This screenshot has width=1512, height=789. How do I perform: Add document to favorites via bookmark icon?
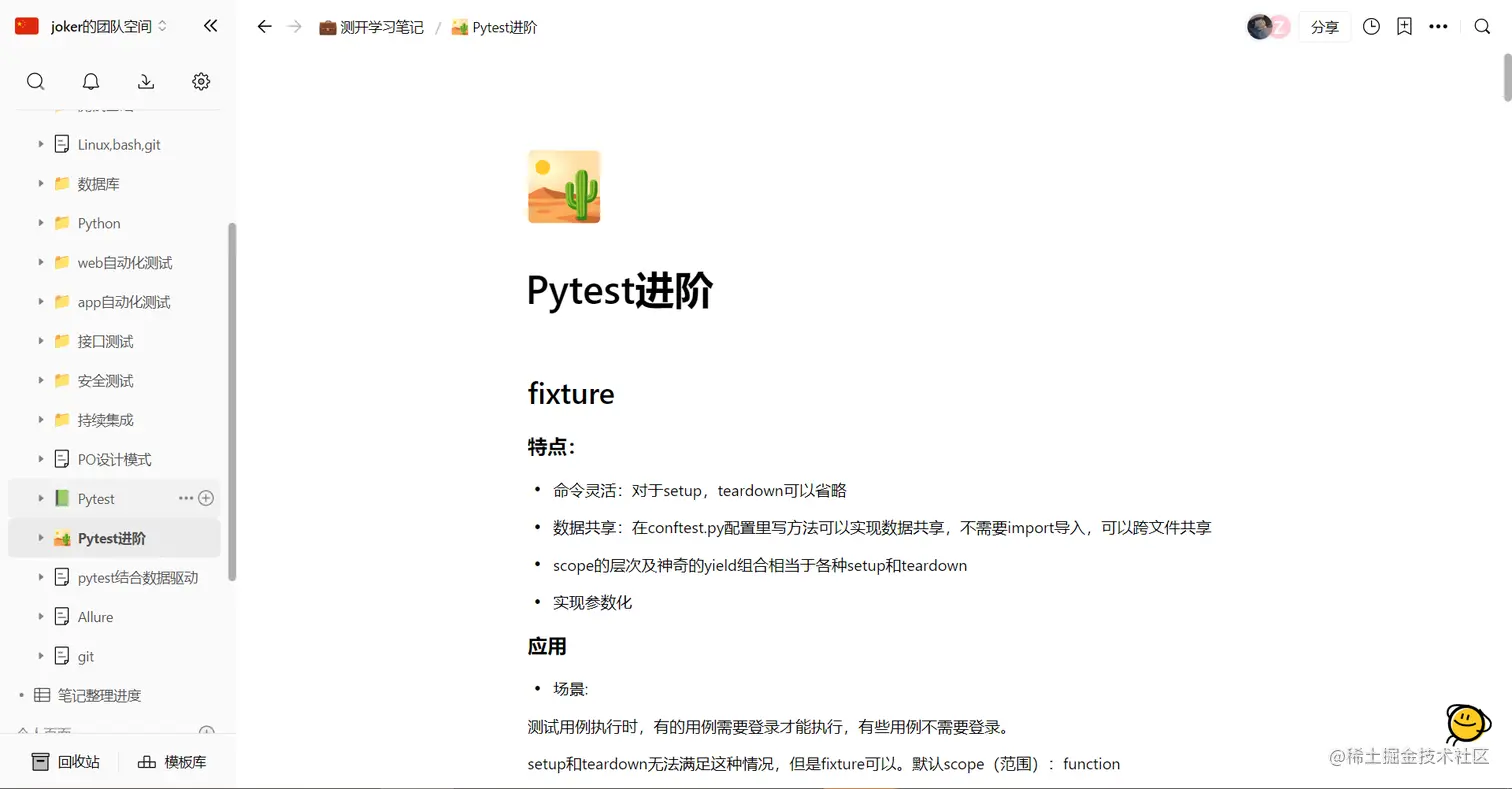pos(1404,27)
